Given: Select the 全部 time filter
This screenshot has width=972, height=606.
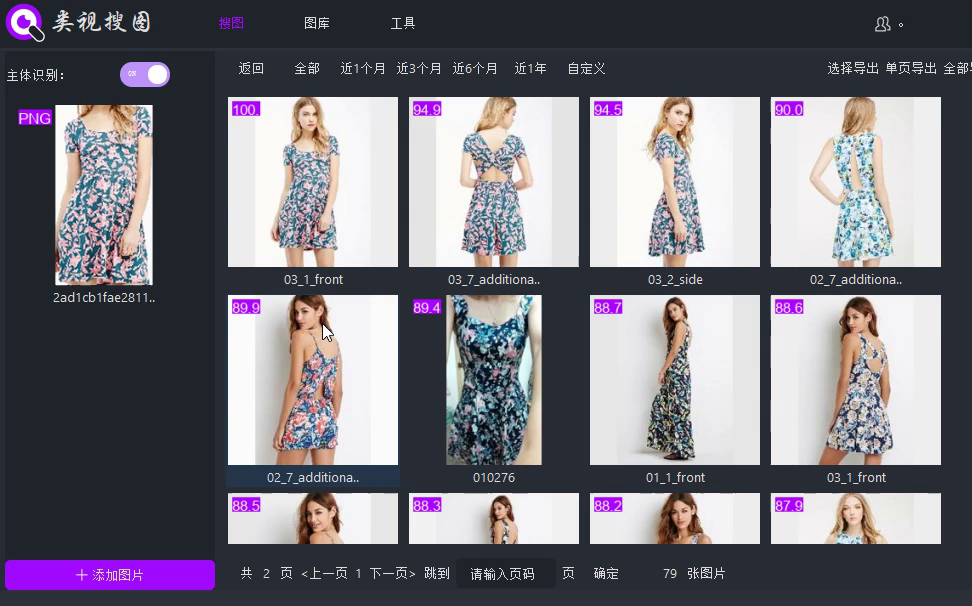Looking at the screenshot, I should point(307,68).
